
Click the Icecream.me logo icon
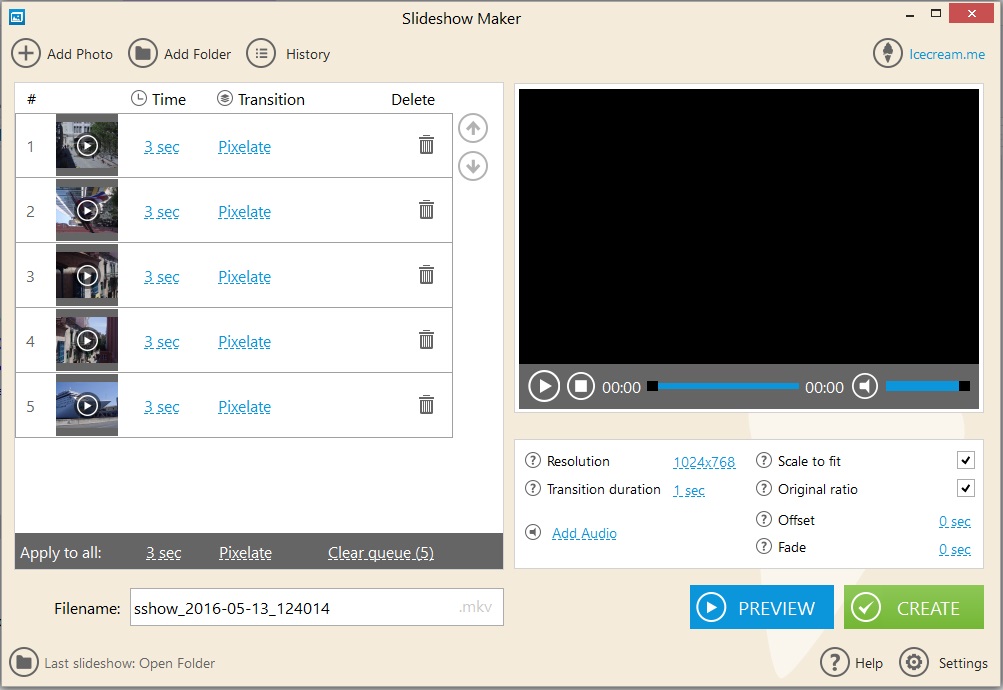click(x=887, y=54)
